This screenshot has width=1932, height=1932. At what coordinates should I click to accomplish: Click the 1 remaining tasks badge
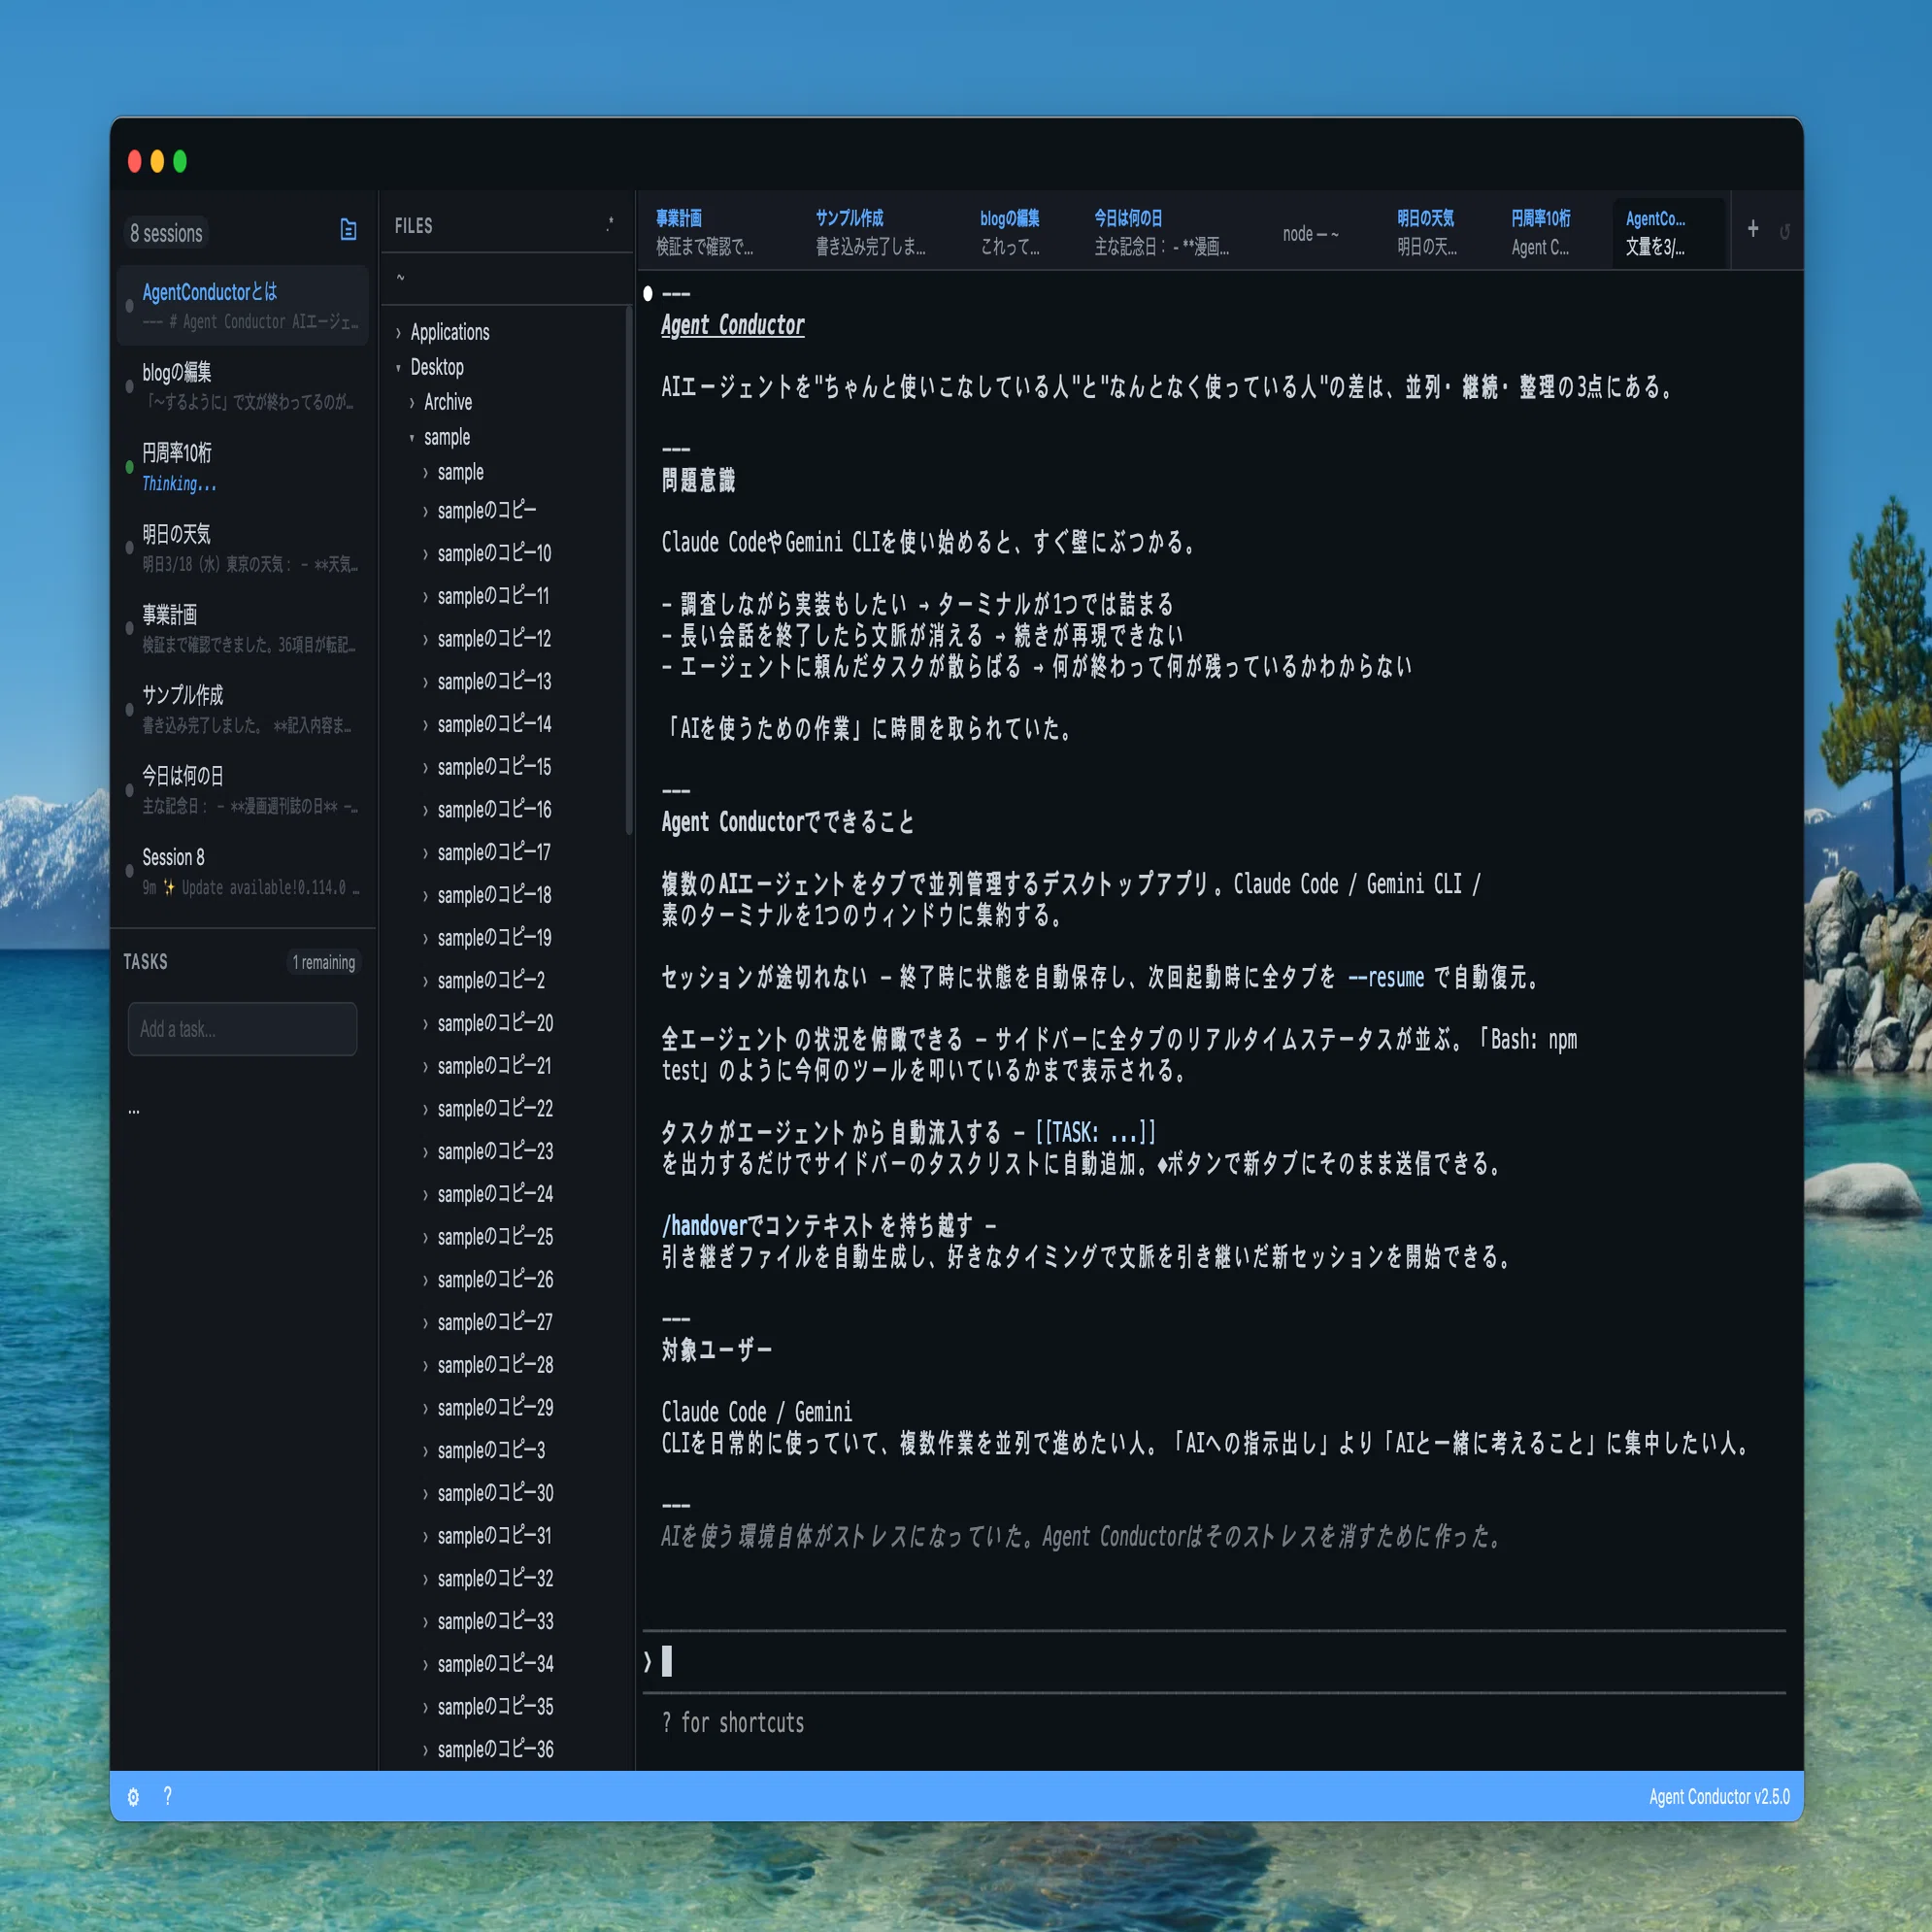pos(324,962)
